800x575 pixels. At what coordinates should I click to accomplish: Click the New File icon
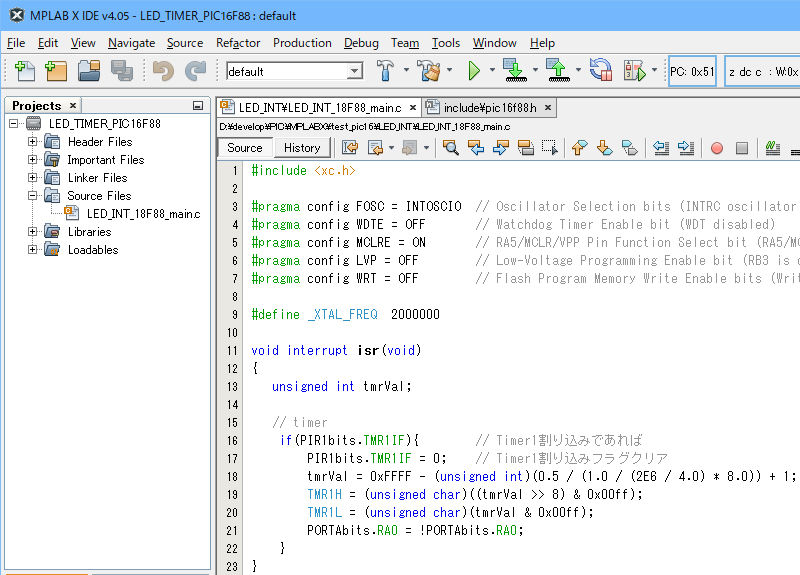pyautogui.click(x=24, y=71)
